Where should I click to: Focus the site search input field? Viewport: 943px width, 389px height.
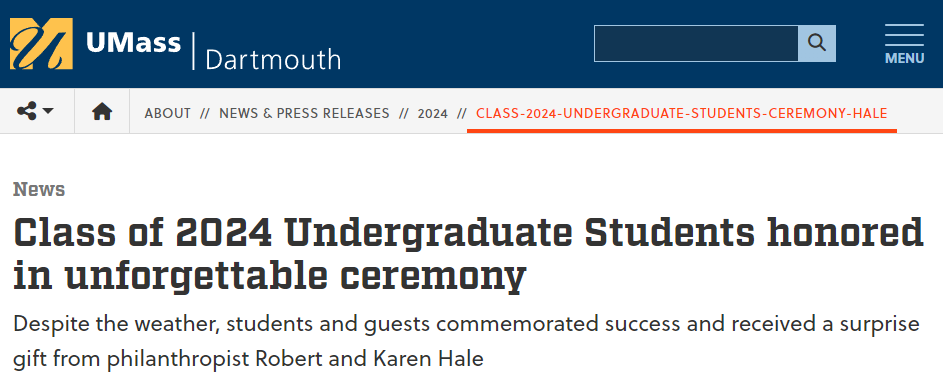pyautogui.click(x=696, y=43)
